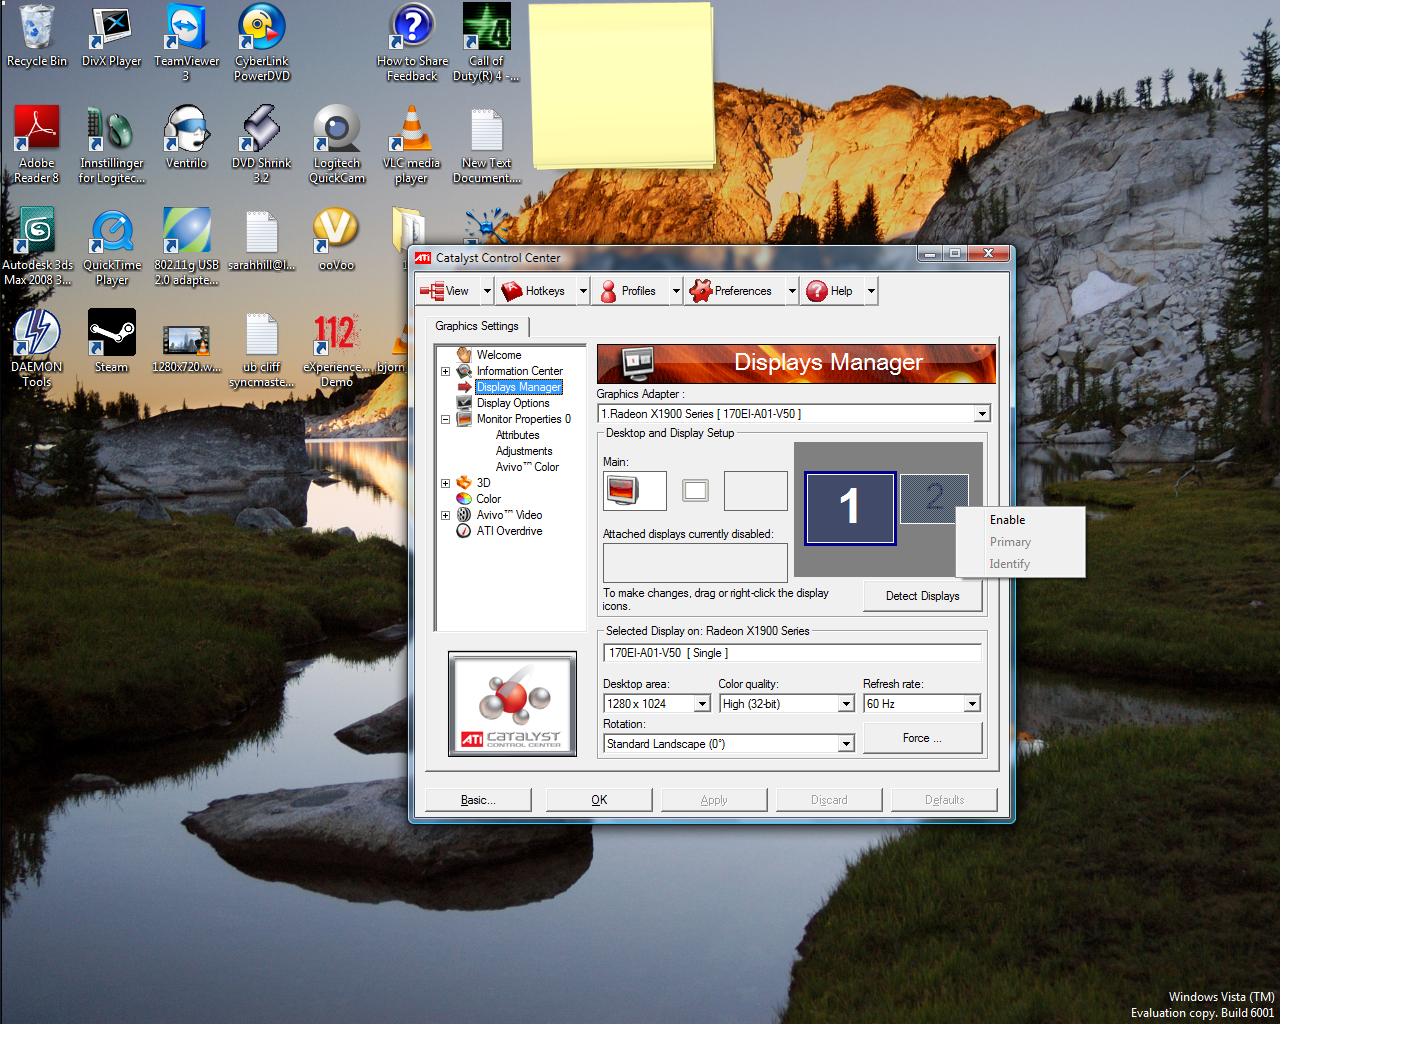Select the VLC media player icon
Viewport: 1408px width, 1056px height.
411,145
